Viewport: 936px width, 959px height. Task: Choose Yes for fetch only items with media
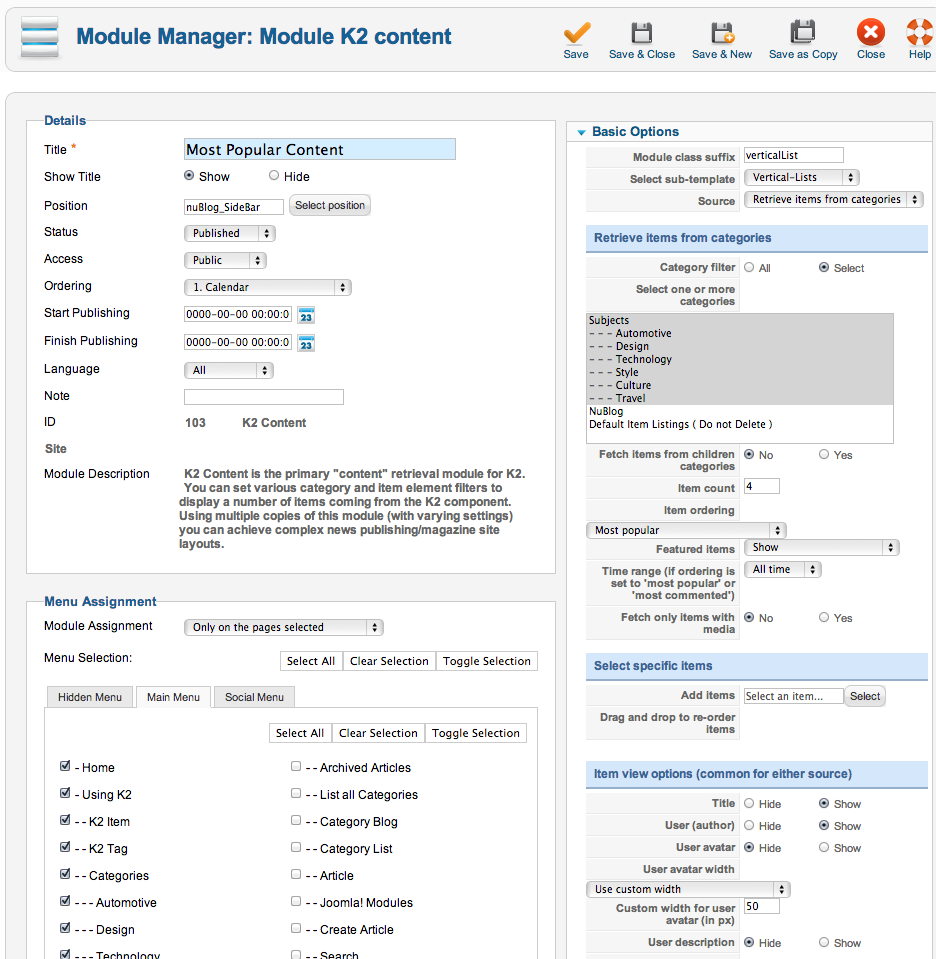pos(824,618)
